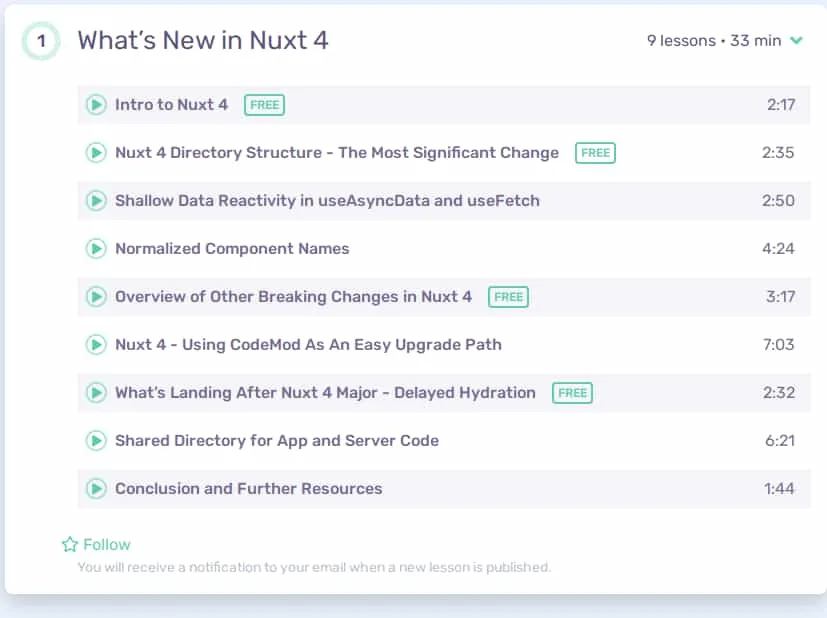Click the Follow link text
Image resolution: width=827 pixels, height=618 pixels.
[107, 544]
